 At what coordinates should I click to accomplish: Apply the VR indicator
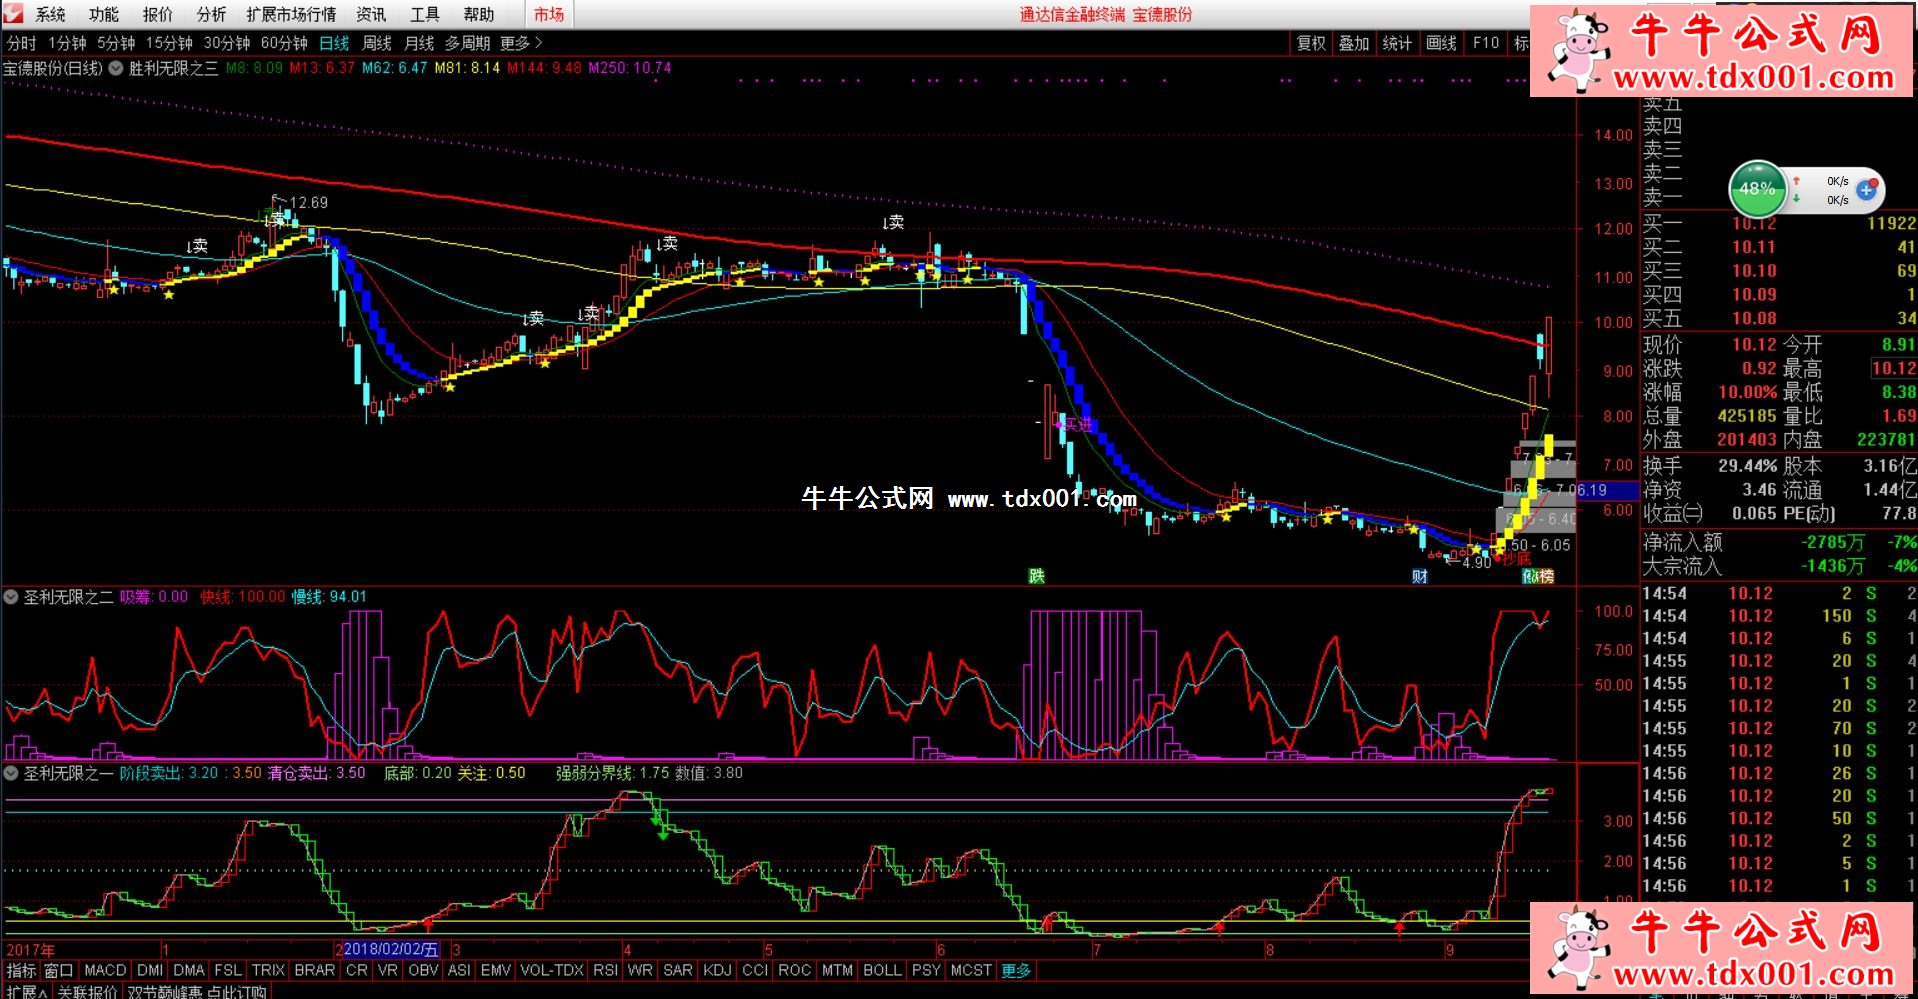[x=388, y=970]
